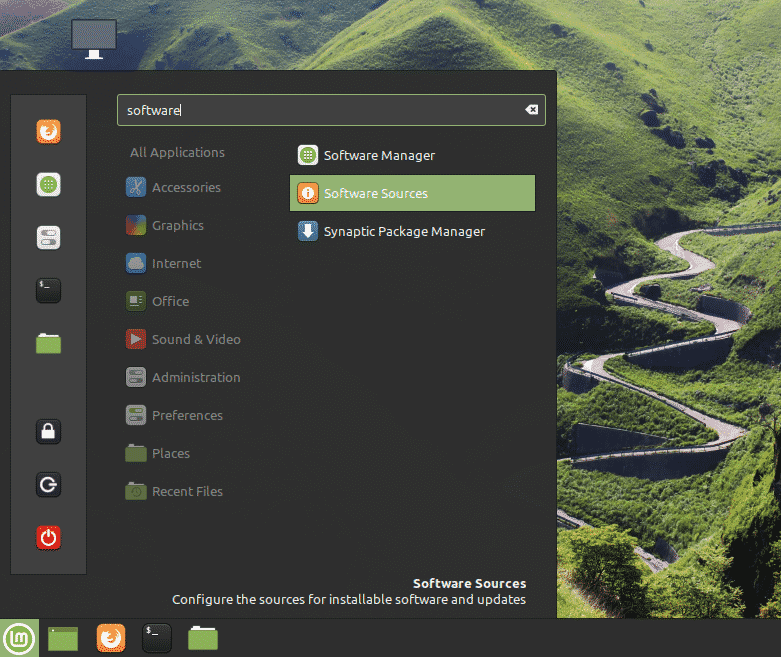Launch Firefox from the menu favorites sidebar
The image size is (781, 657).
(x=48, y=131)
